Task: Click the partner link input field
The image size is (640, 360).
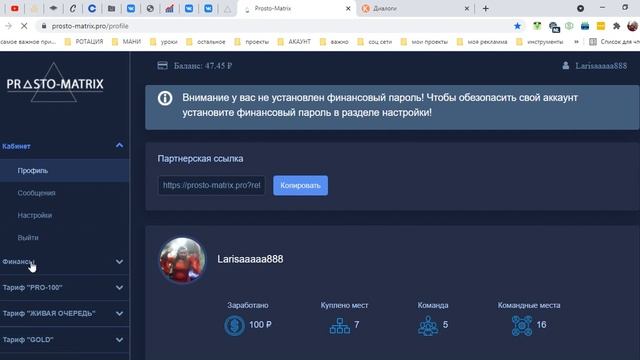Action: 211,185
